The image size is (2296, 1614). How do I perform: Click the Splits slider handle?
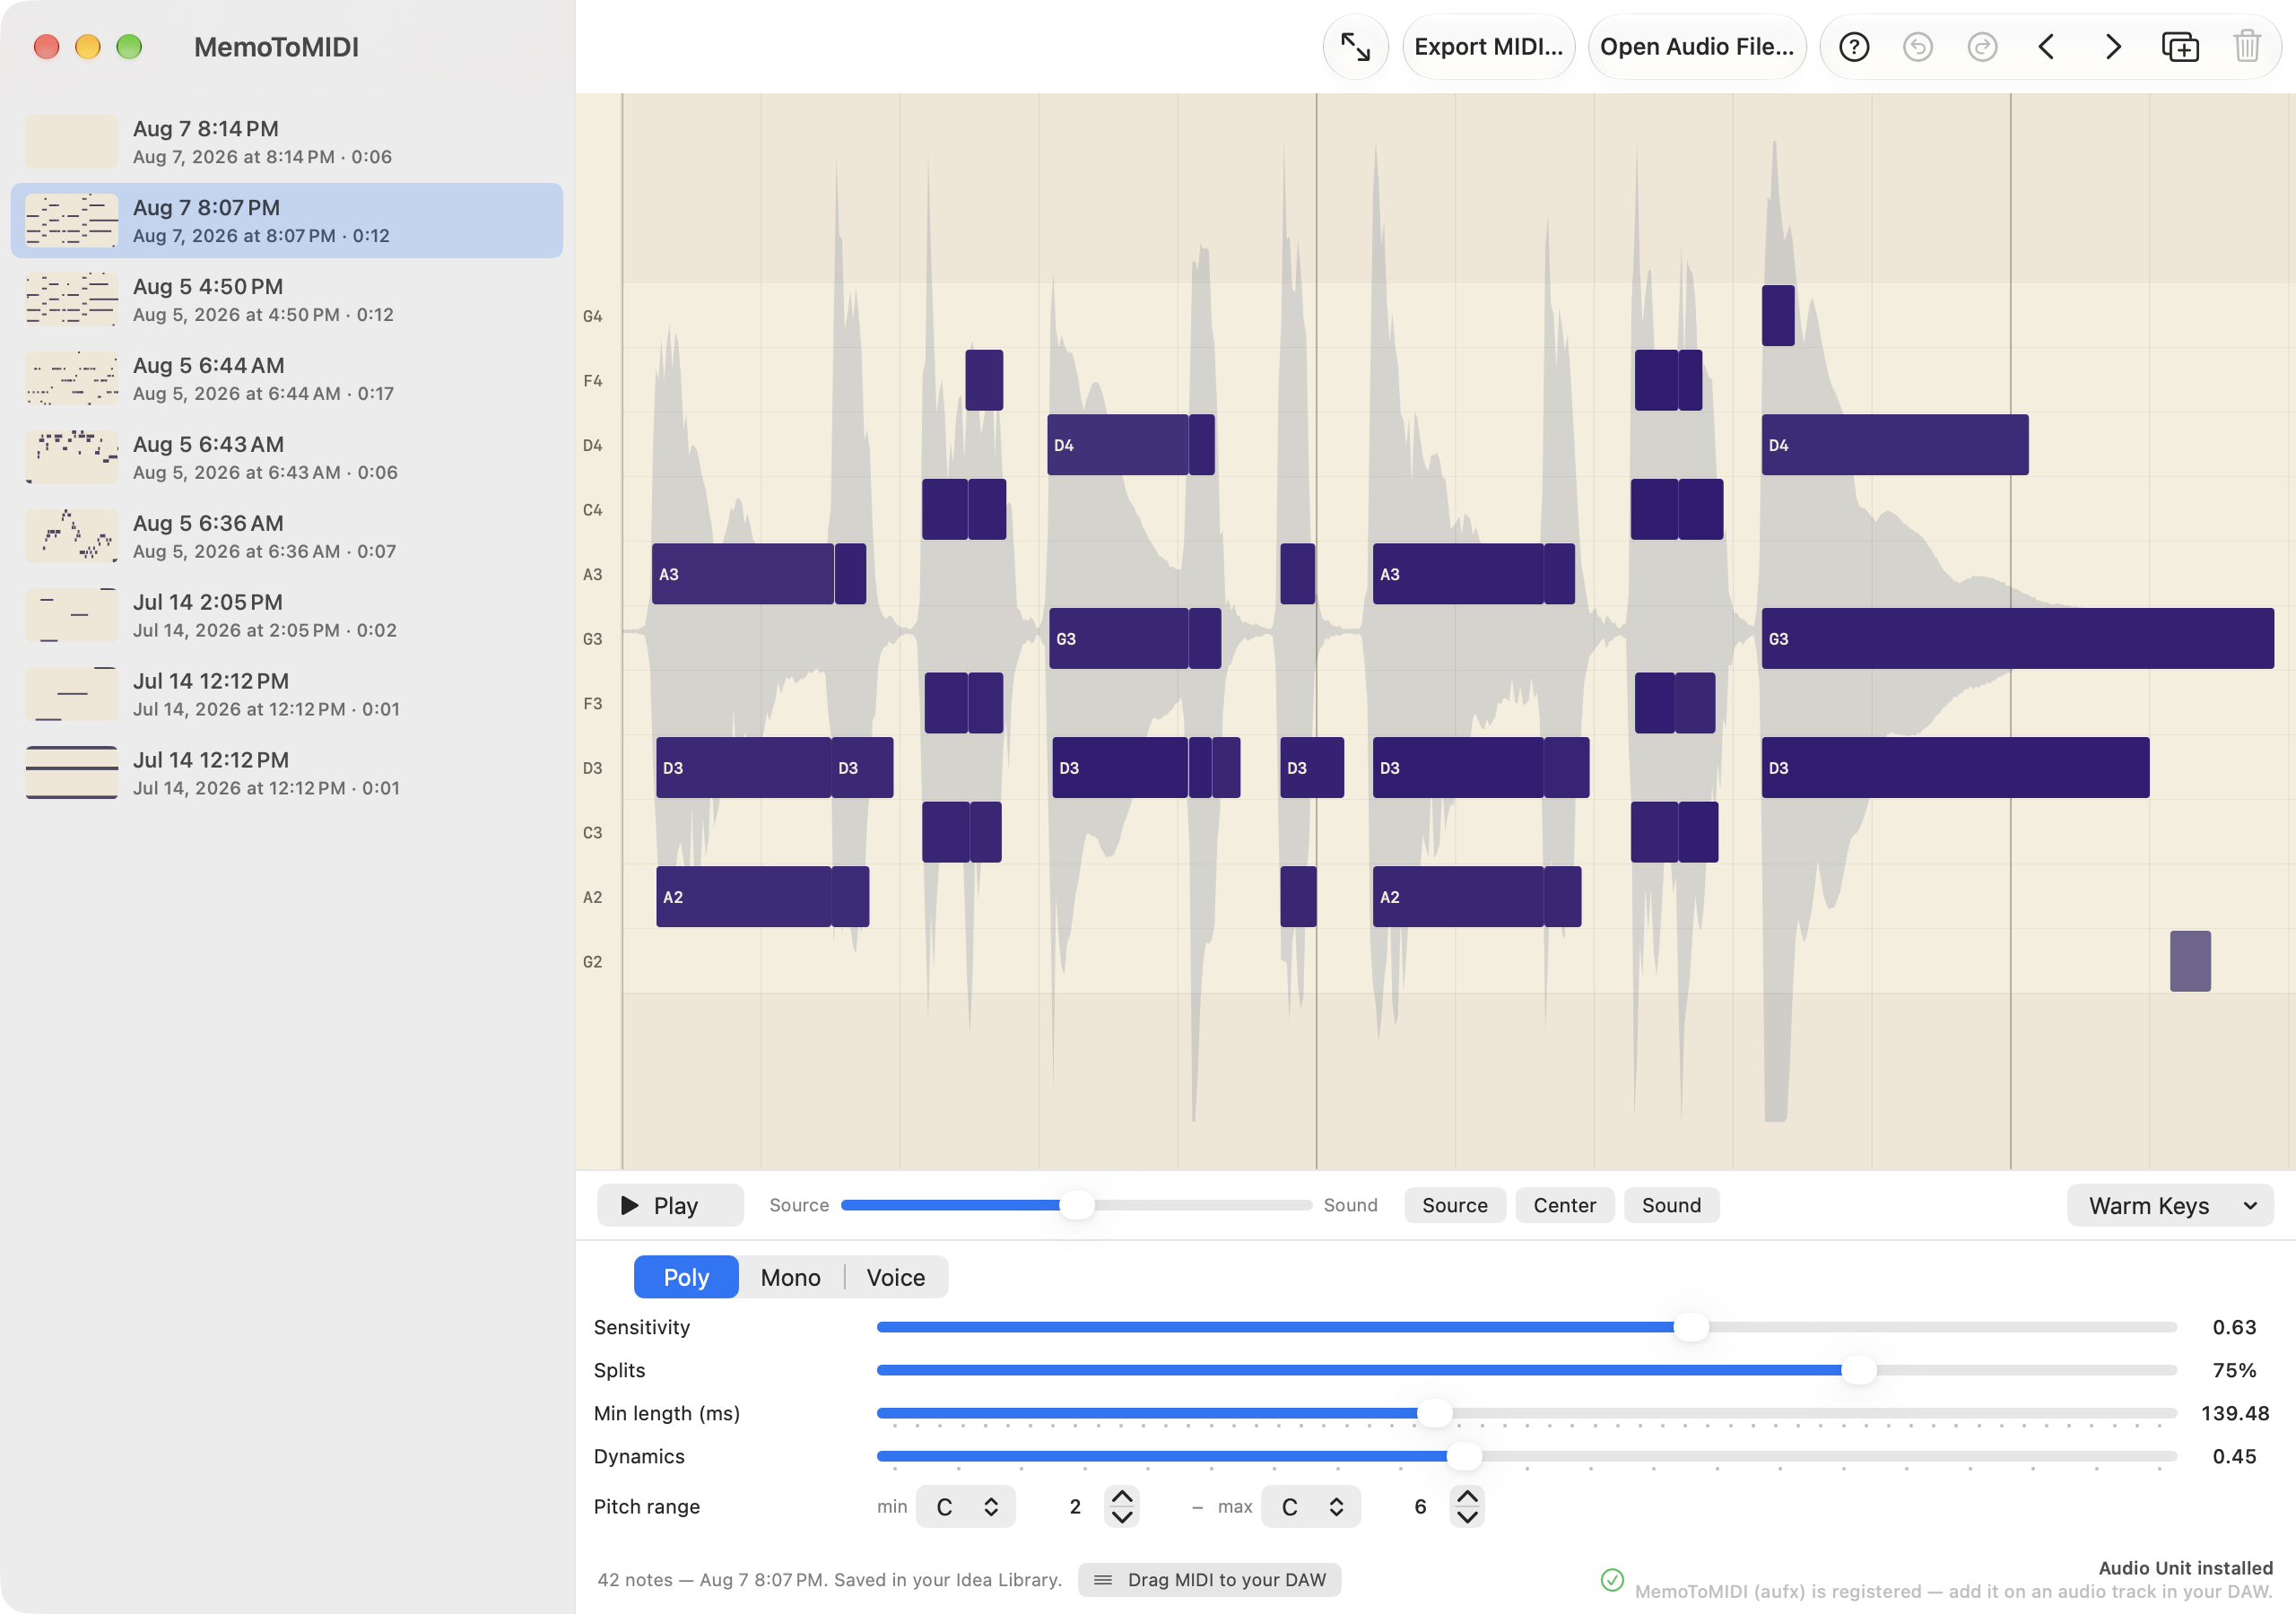point(1858,1370)
